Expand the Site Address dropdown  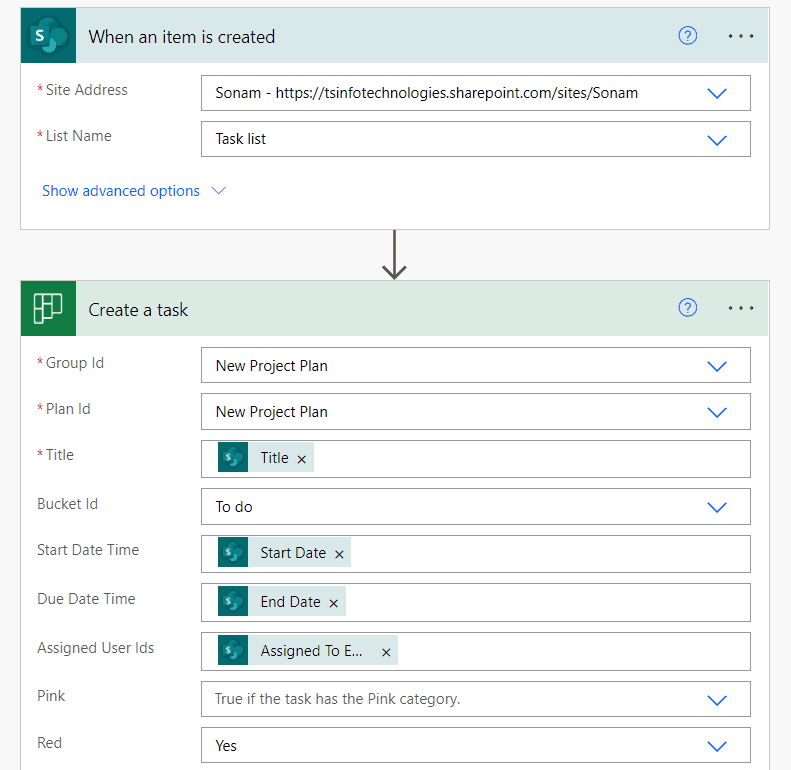tap(716, 93)
